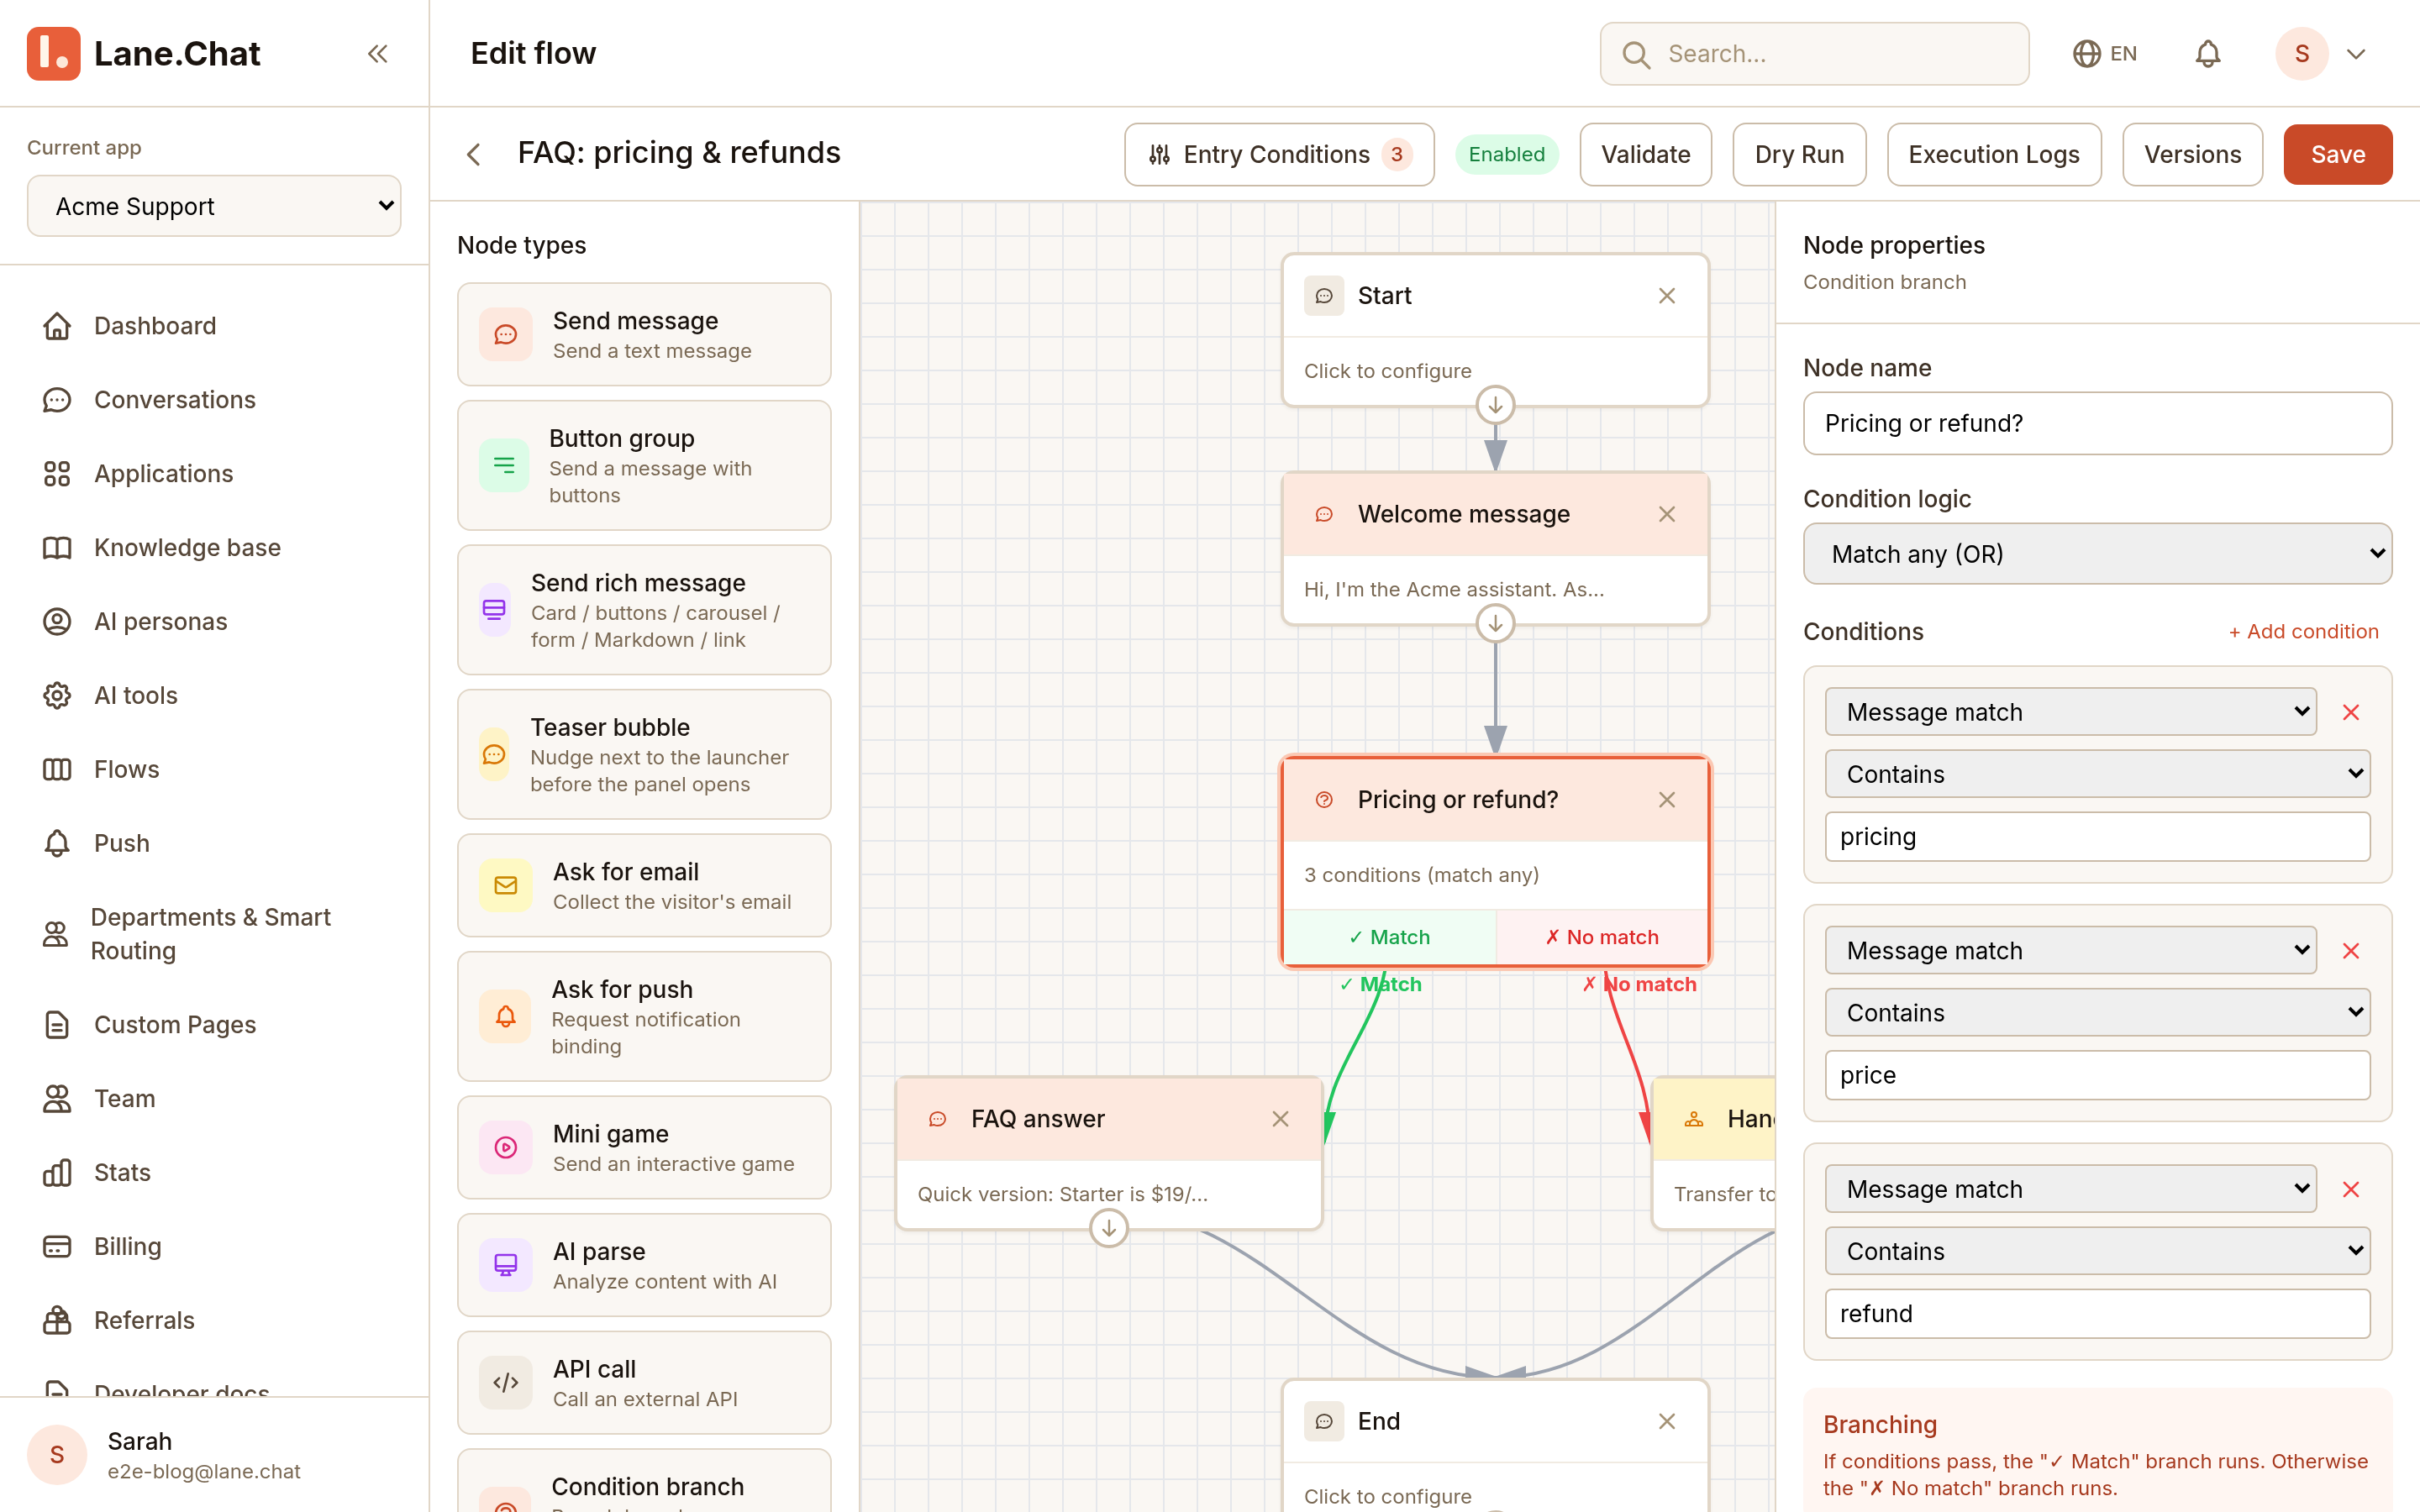Expand the user account menu chevron
The width and height of the screenshot is (2420, 1512).
(x=2356, y=54)
